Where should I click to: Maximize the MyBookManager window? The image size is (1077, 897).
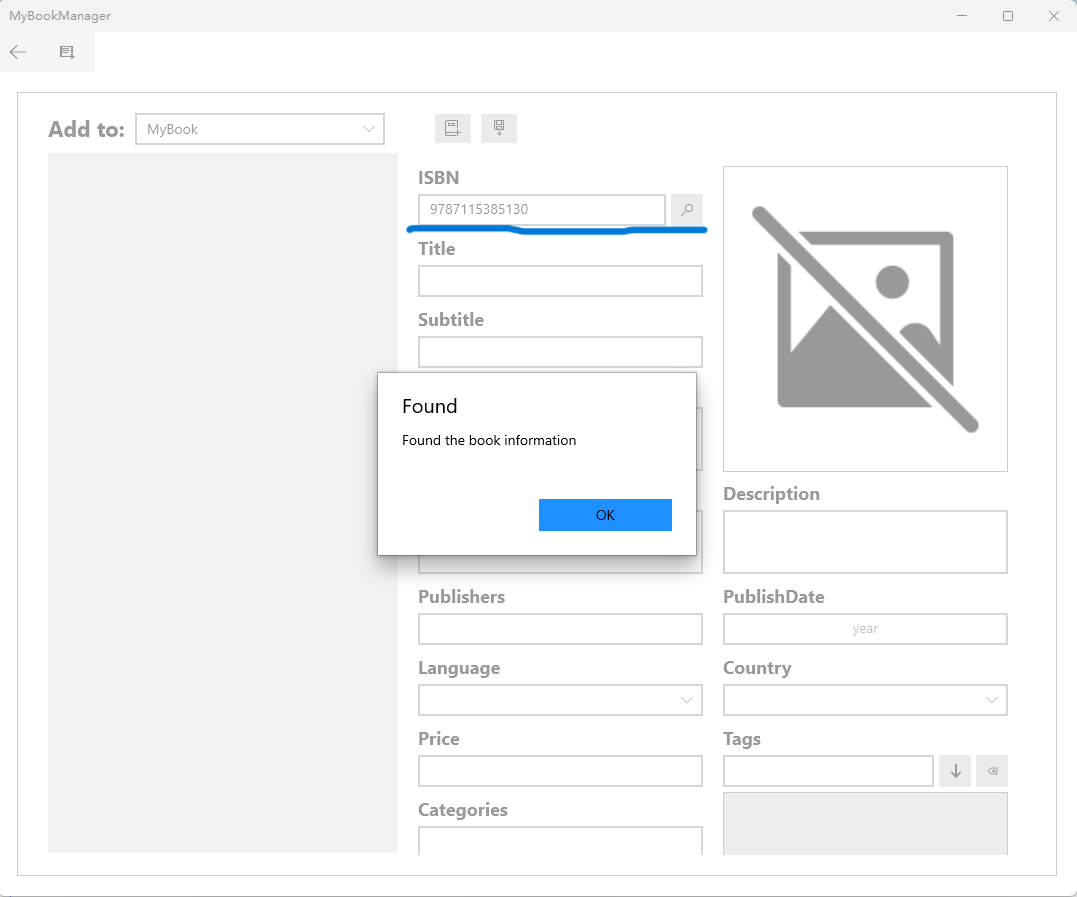pos(1008,16)
